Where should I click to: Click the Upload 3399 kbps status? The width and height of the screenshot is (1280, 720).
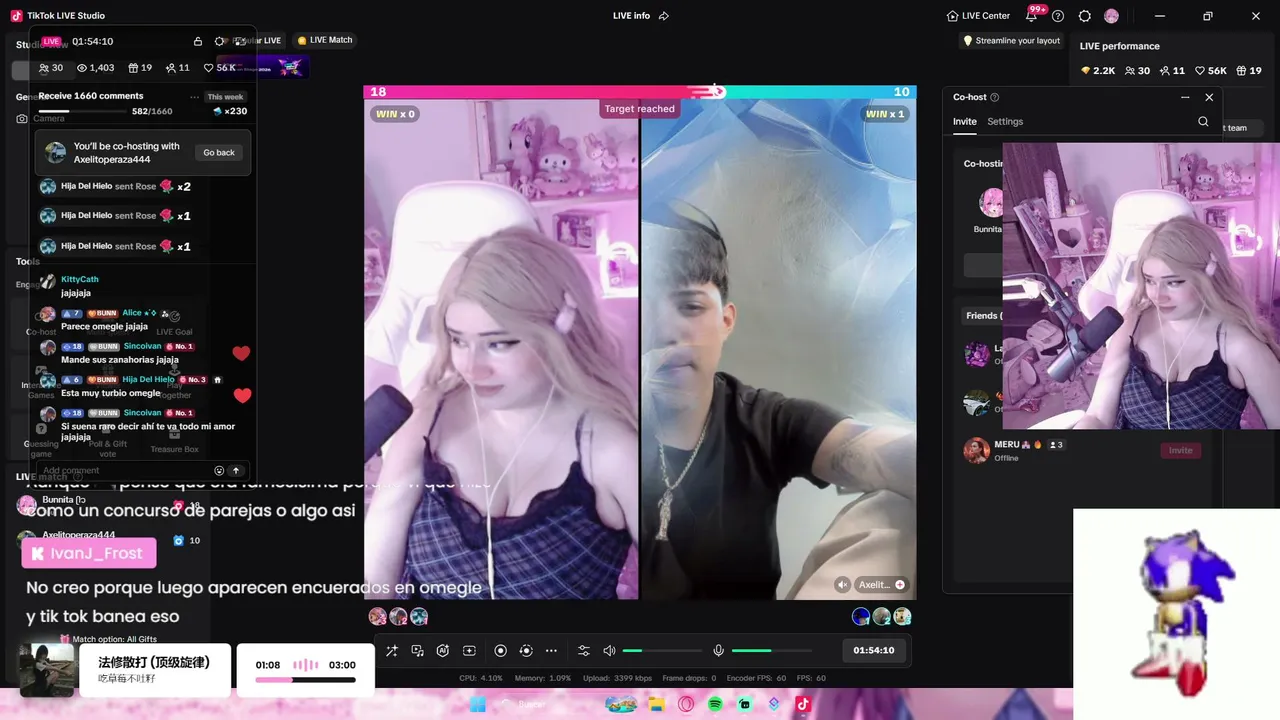tap(617, 678)
